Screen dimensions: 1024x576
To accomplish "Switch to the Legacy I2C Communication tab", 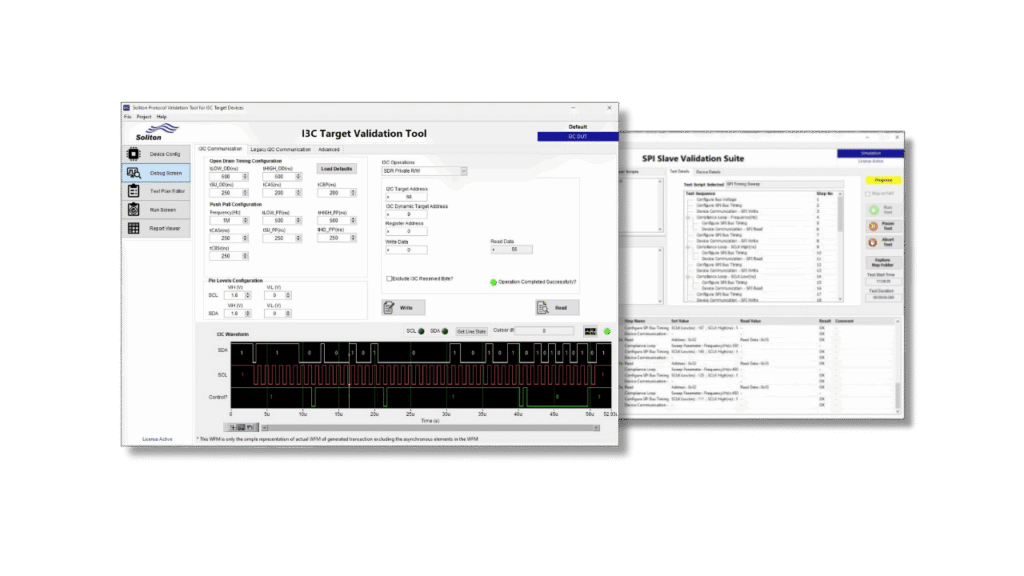I will (281, 149).
